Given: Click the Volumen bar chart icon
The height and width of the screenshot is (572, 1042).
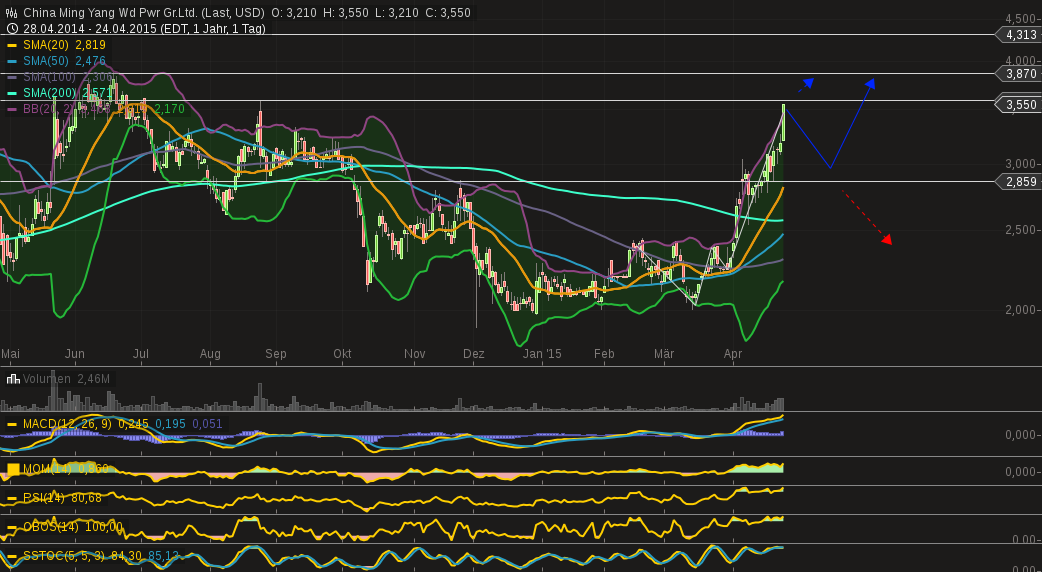Looking at the screenshot, I should point(12,379).
